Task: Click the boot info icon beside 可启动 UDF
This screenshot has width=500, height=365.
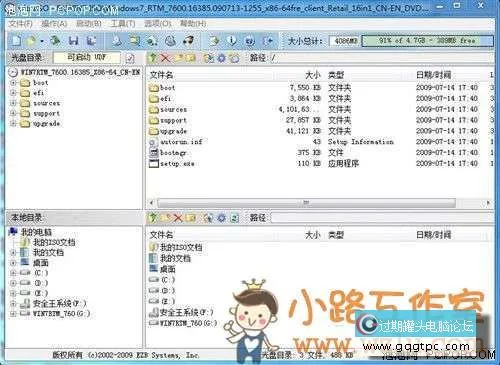Action: (130, 58)
